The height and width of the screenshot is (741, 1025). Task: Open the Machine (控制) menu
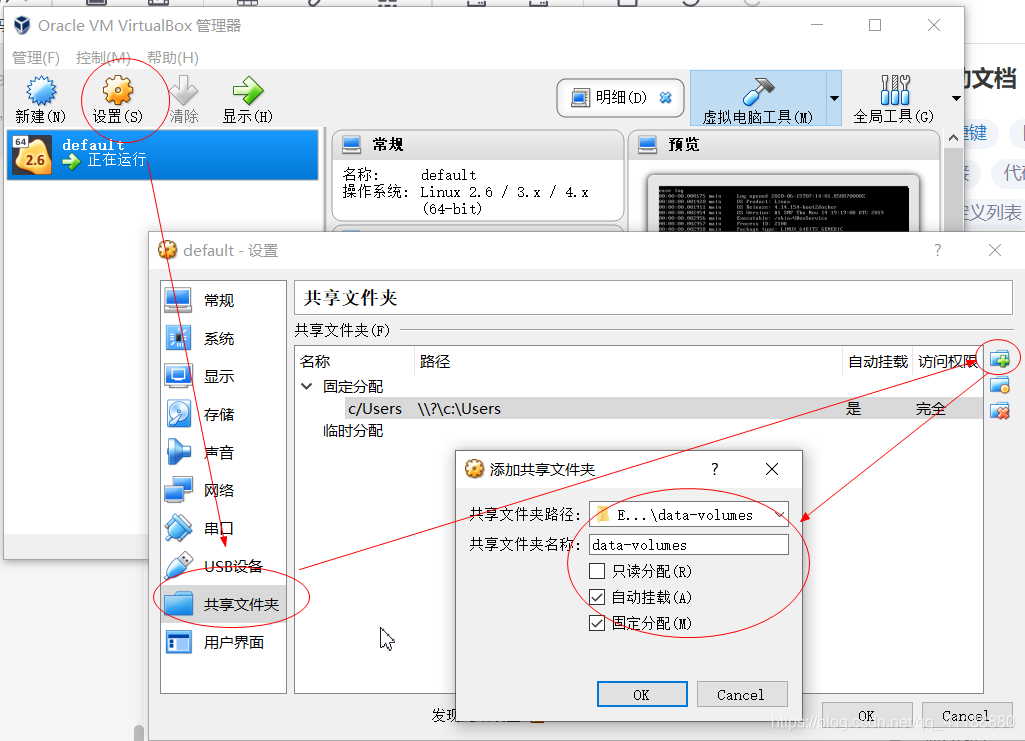103,58
